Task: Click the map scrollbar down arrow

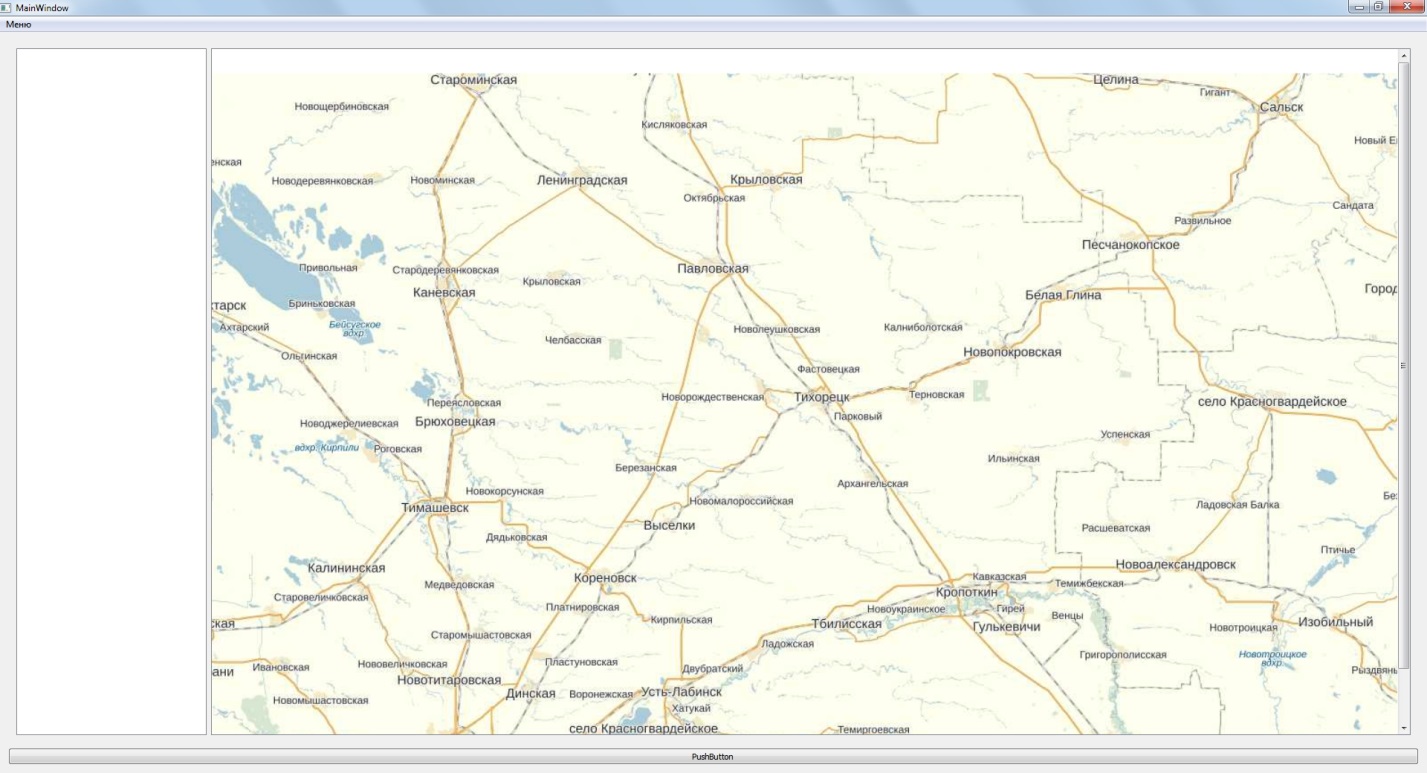Action: pyautogui.click(x=1404, y=728)
